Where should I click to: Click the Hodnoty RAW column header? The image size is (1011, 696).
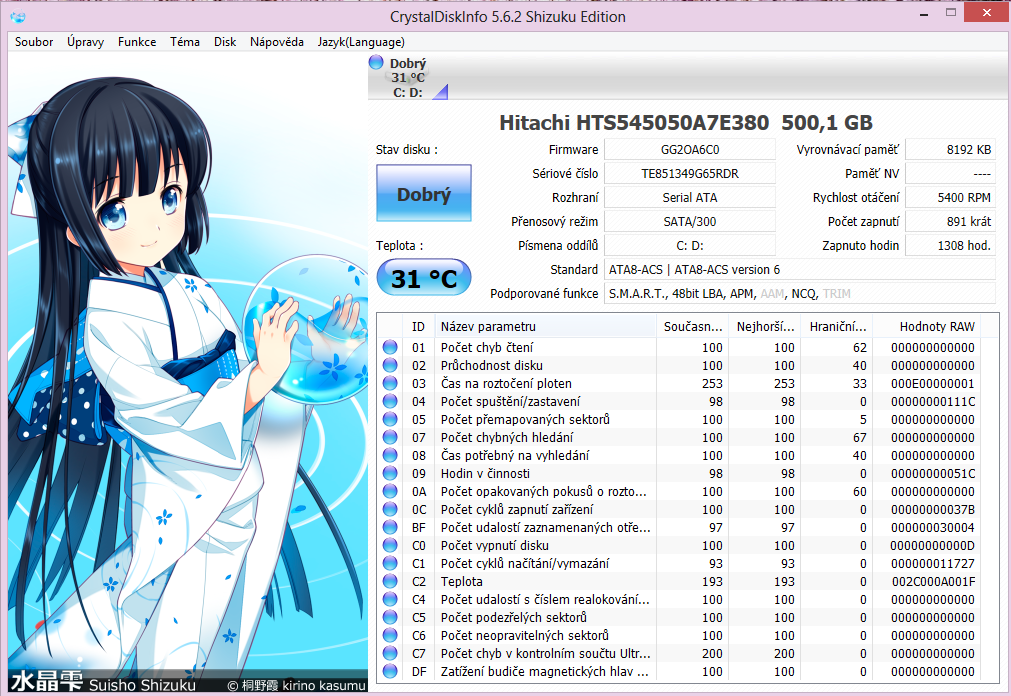pyautogui.click(x=927, y=326)
